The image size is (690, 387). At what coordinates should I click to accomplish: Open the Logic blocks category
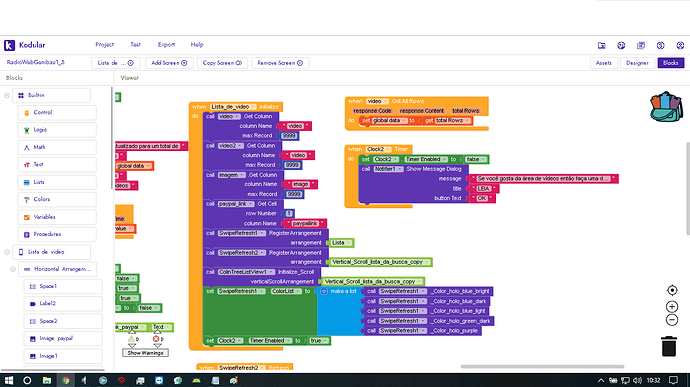coord(57,130)
